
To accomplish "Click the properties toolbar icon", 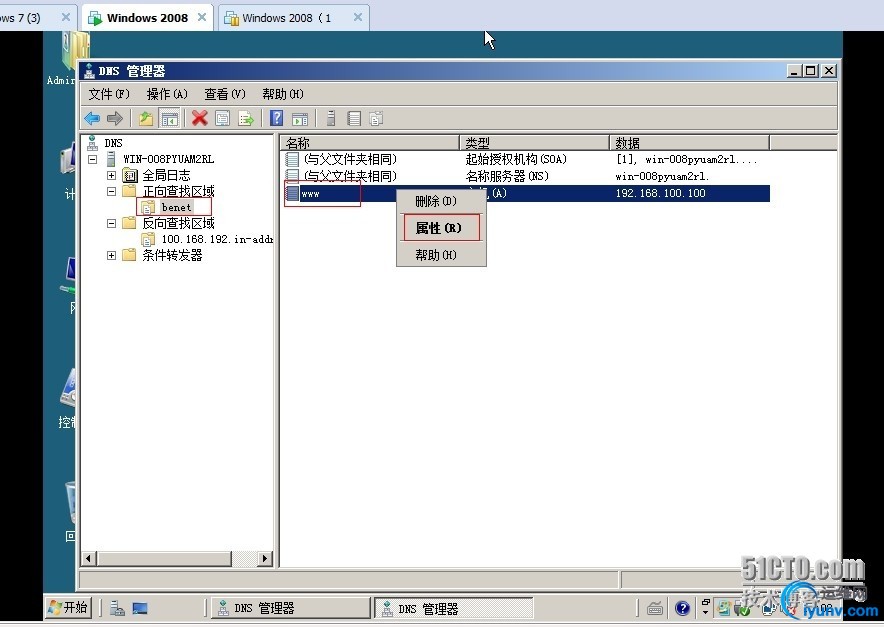I will 223,118.
